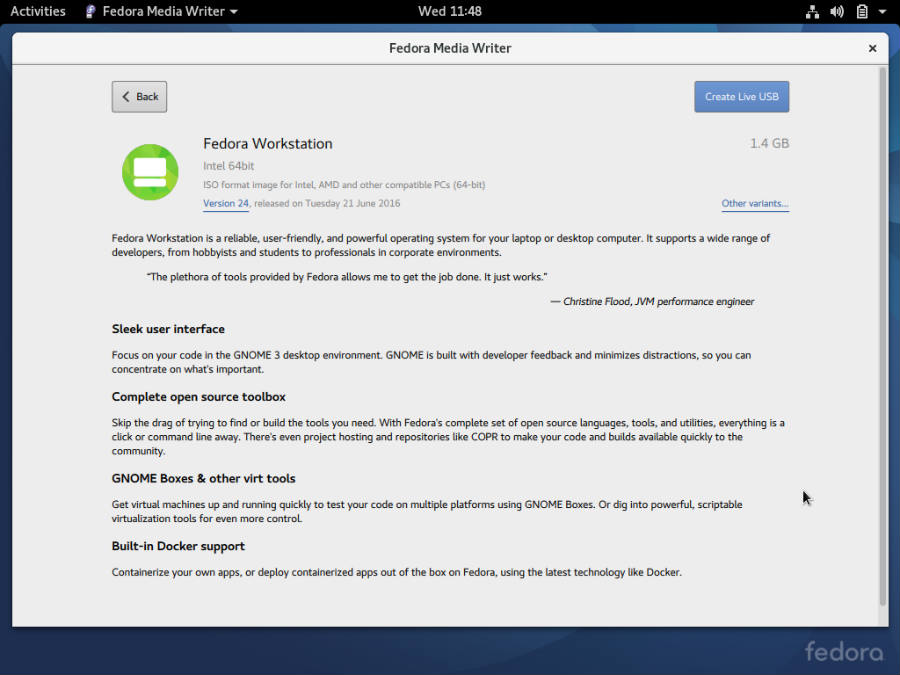900x675 pixels.
Task: Open the Other variants link
Action: pos(755,203)
